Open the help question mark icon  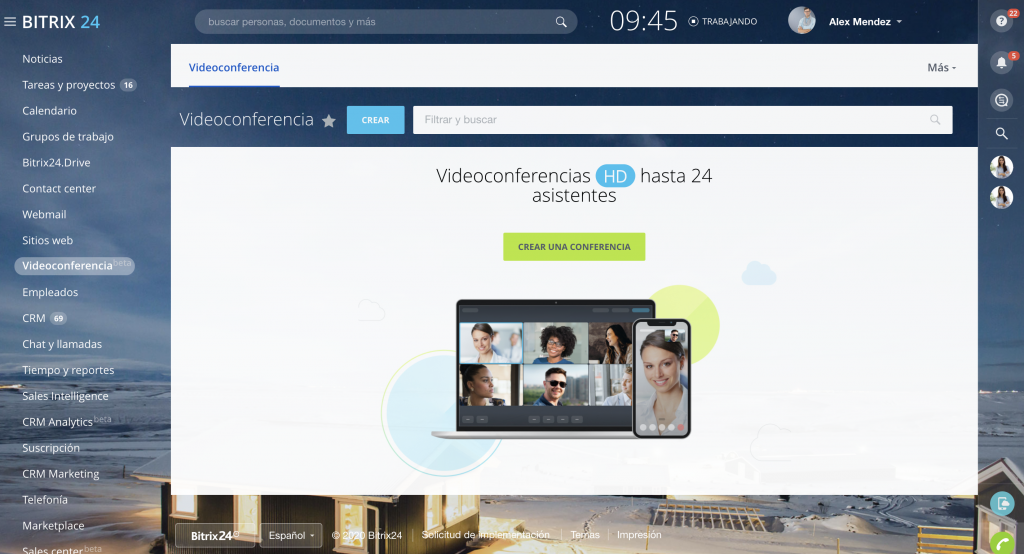1001,21
